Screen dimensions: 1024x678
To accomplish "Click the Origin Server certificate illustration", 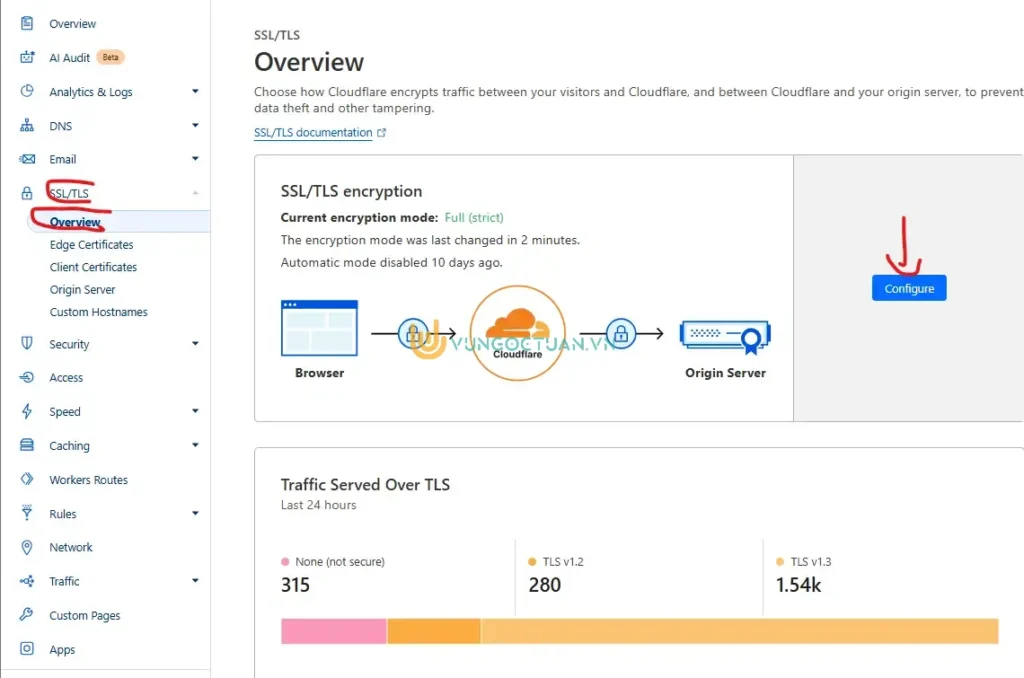I will tap(726, 336).
